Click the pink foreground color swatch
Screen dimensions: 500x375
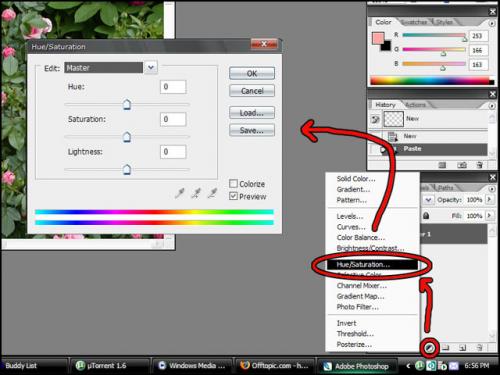(378, 38)
